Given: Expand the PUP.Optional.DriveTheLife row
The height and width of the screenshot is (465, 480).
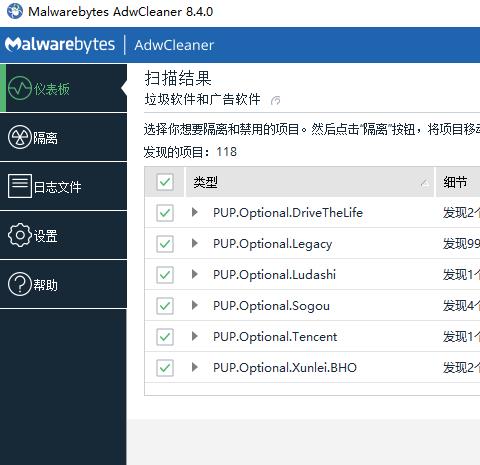Looking at the screenshot, I should 195,212.
